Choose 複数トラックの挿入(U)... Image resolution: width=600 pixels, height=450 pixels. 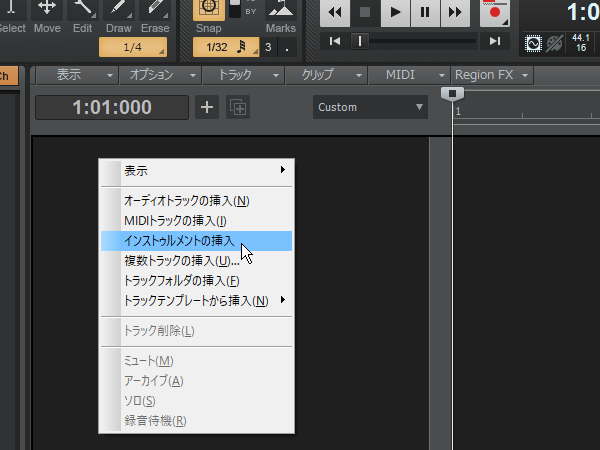tap(196, 261)
